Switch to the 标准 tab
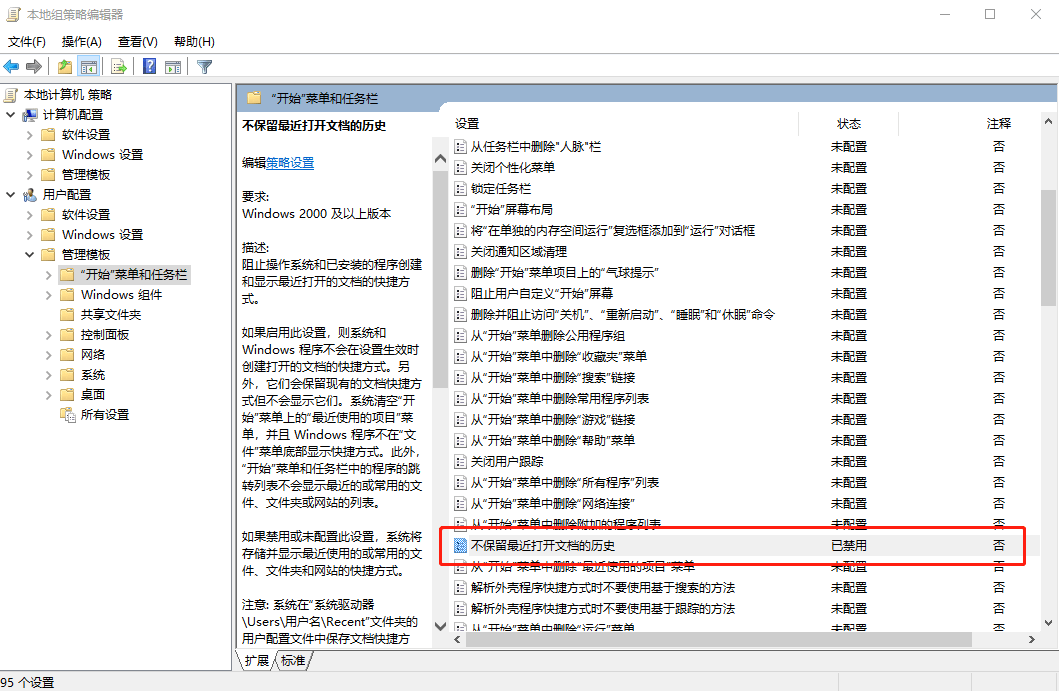 click(x=293, y=661)
